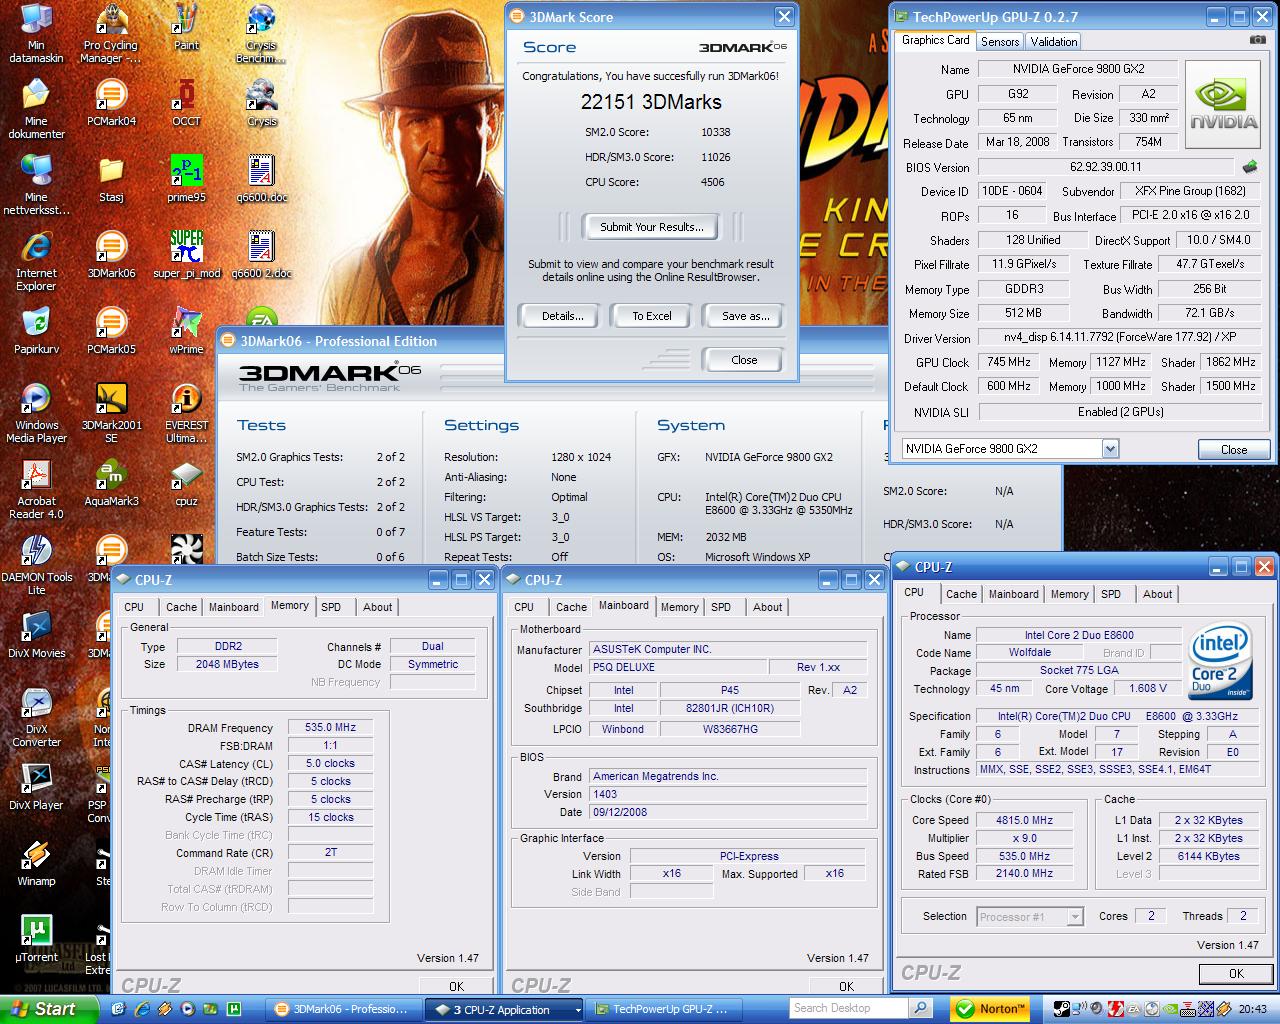Click the Norton taskbar button
The height and width of the screenshot is (1024, 1280).
pyautogui.click(x=992, y=1009)
